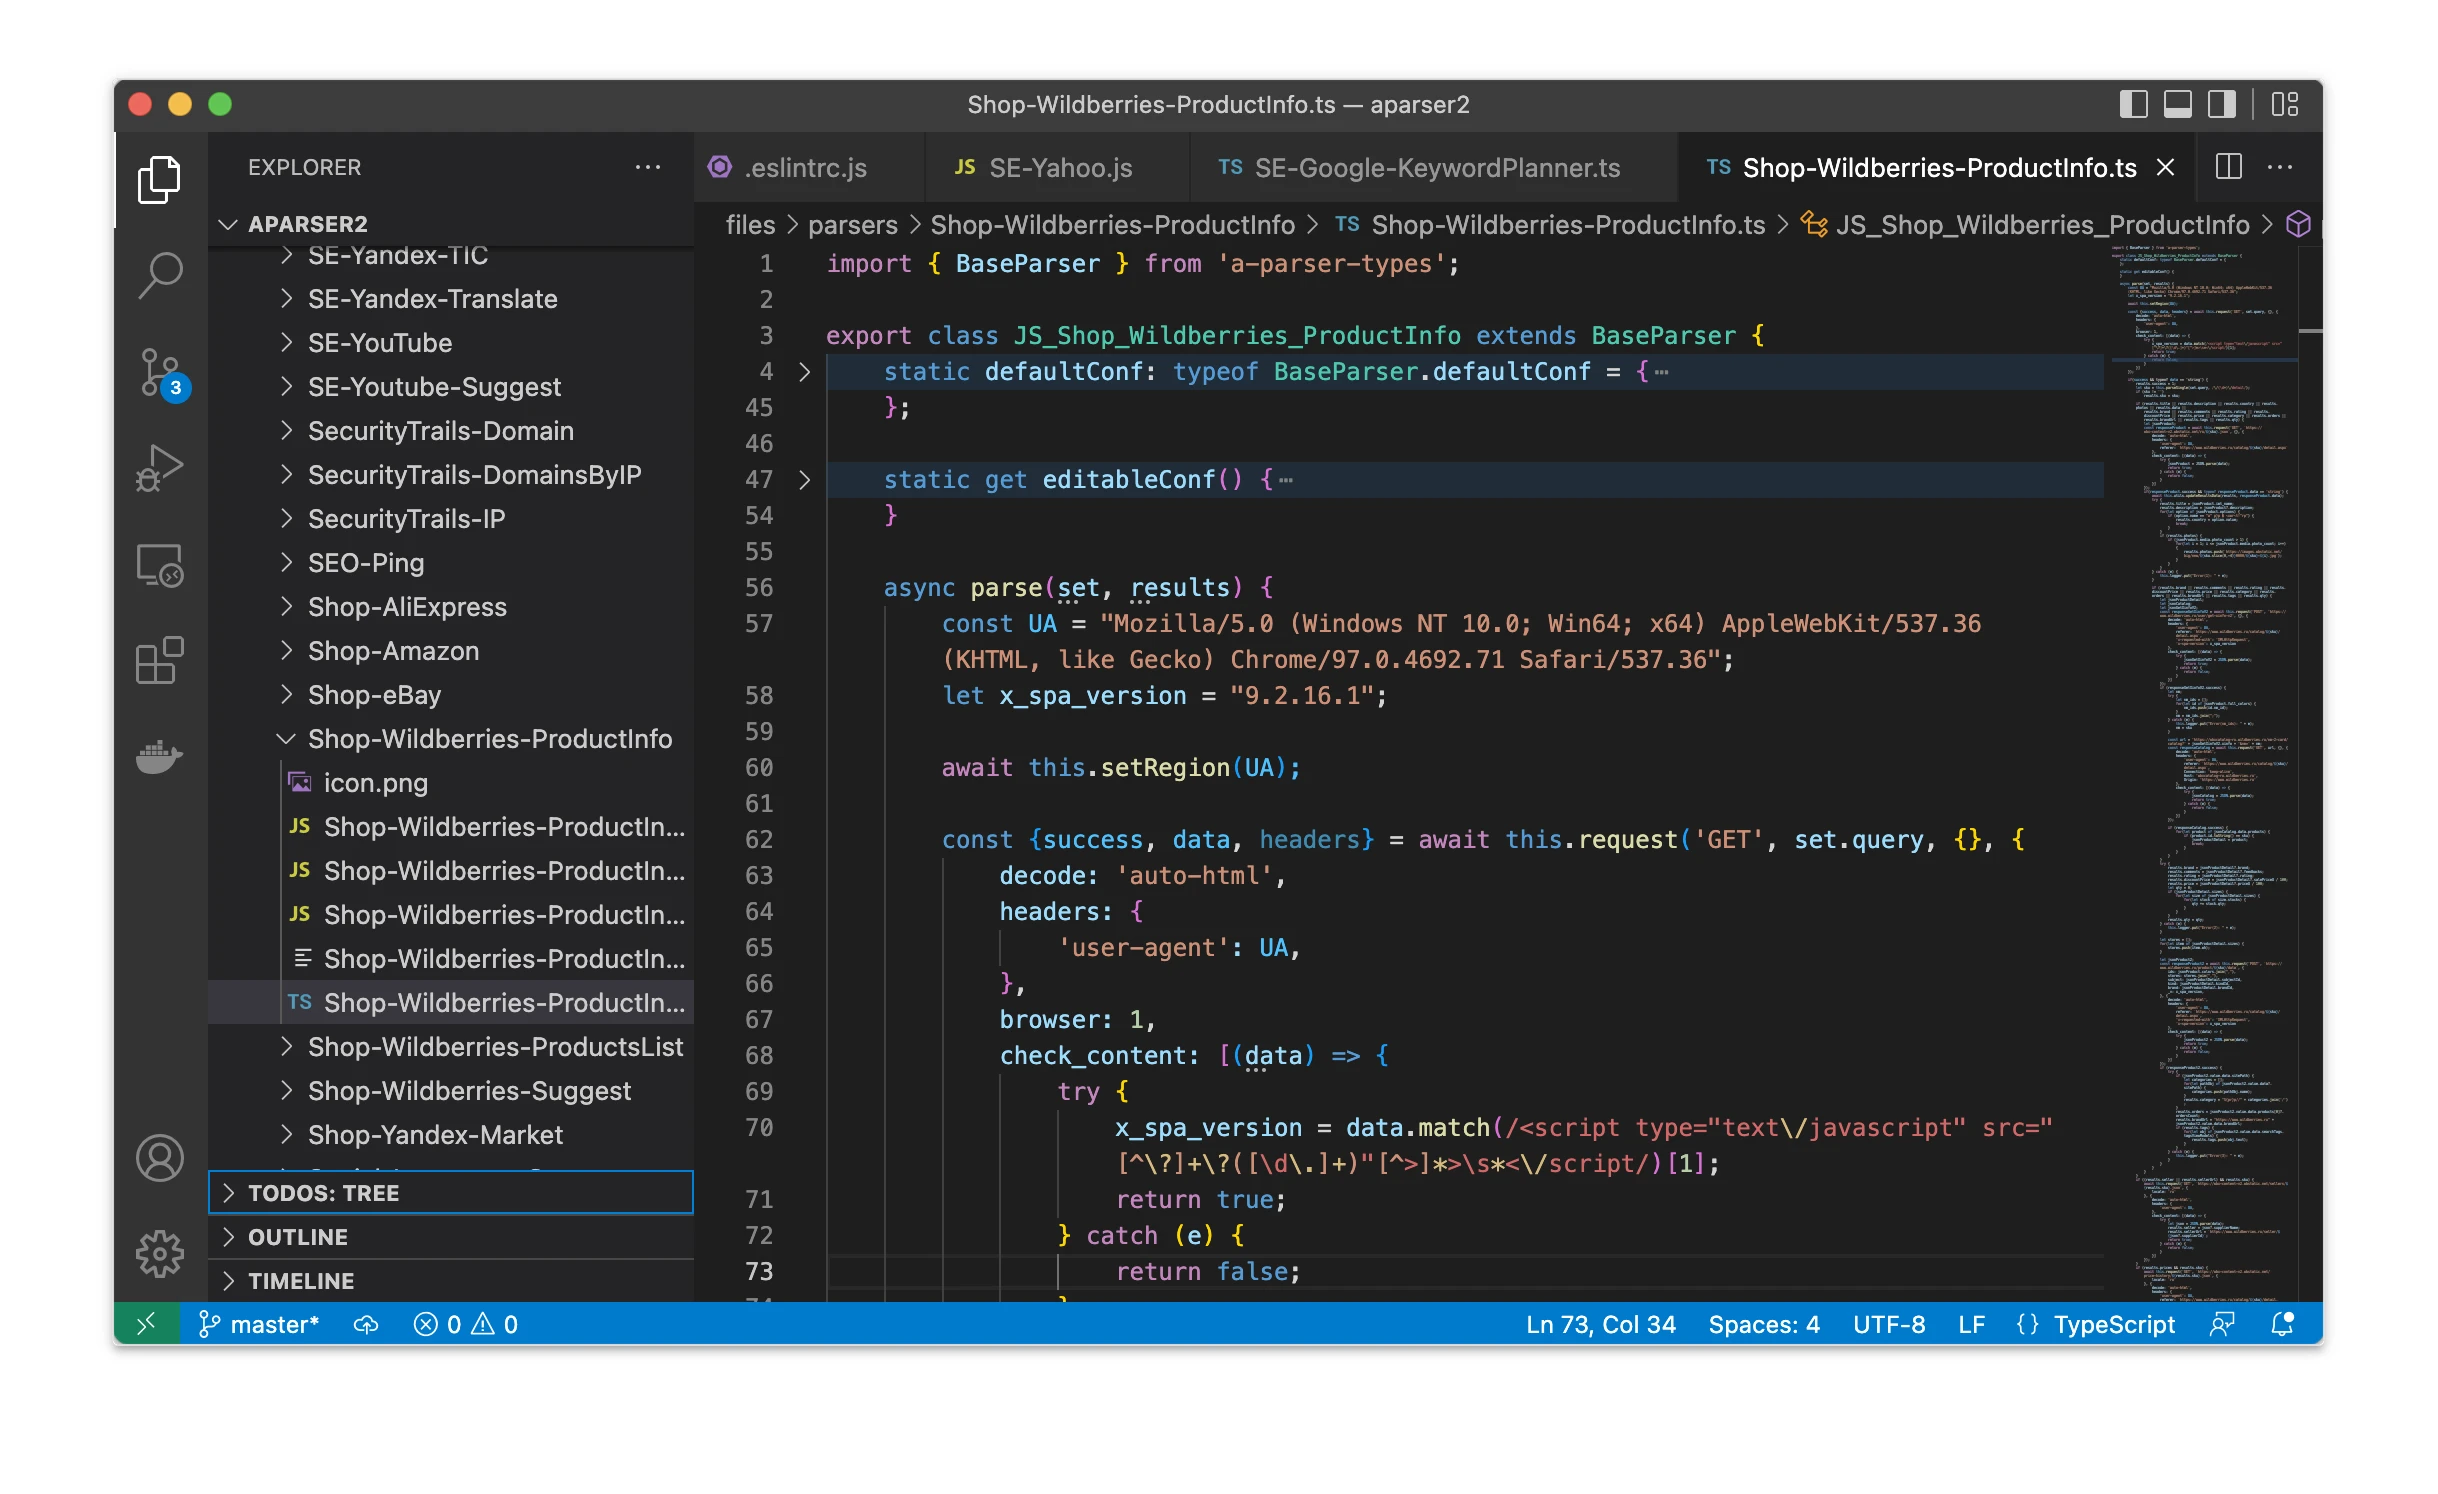The image size is (2438, 1494).
Task: Expand Shop-eBay folder
Action: (x=451, y=695)
